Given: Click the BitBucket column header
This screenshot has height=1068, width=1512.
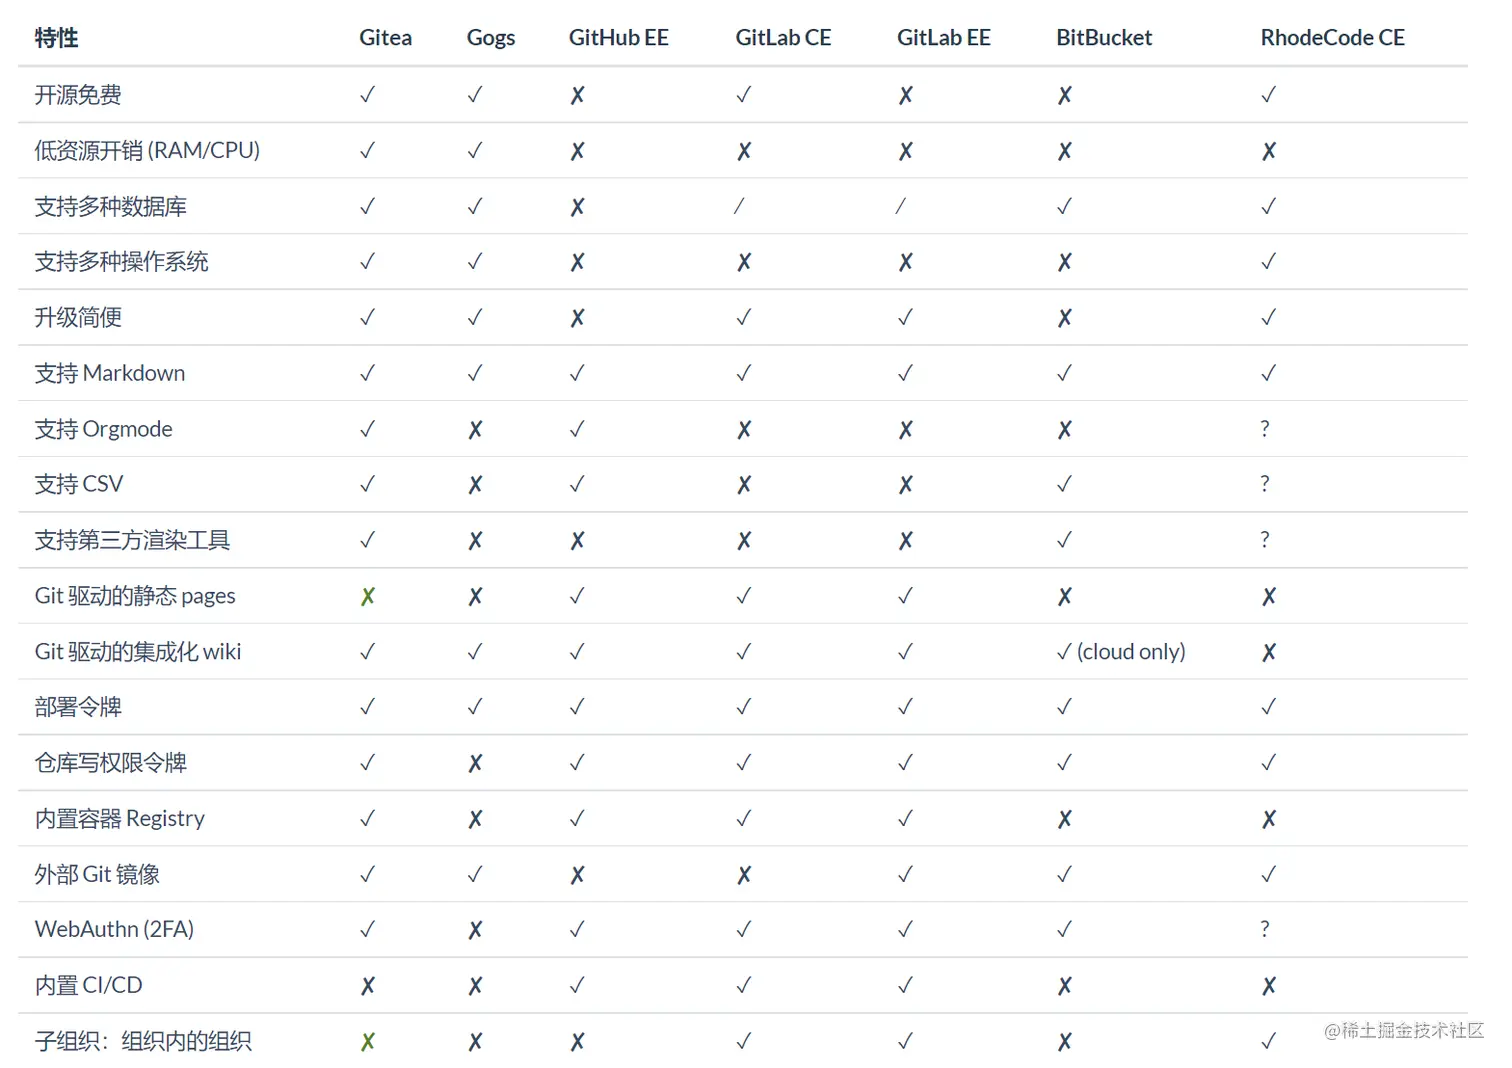Looking at the screenshot, I should (x=1104, y=38).
